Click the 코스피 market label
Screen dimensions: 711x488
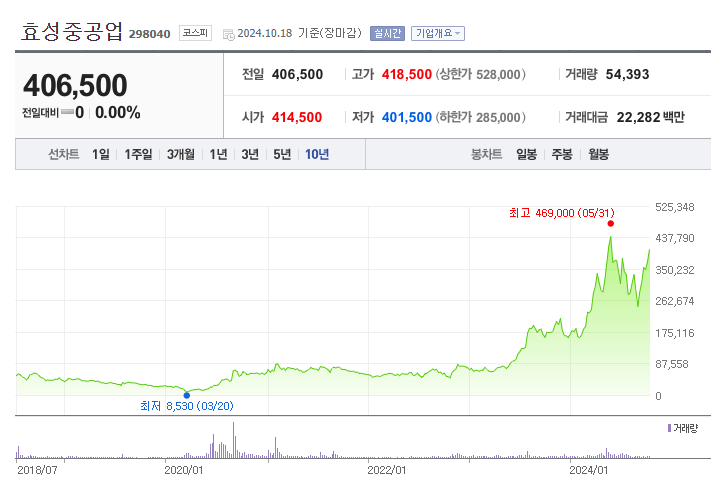coord(195,33)
